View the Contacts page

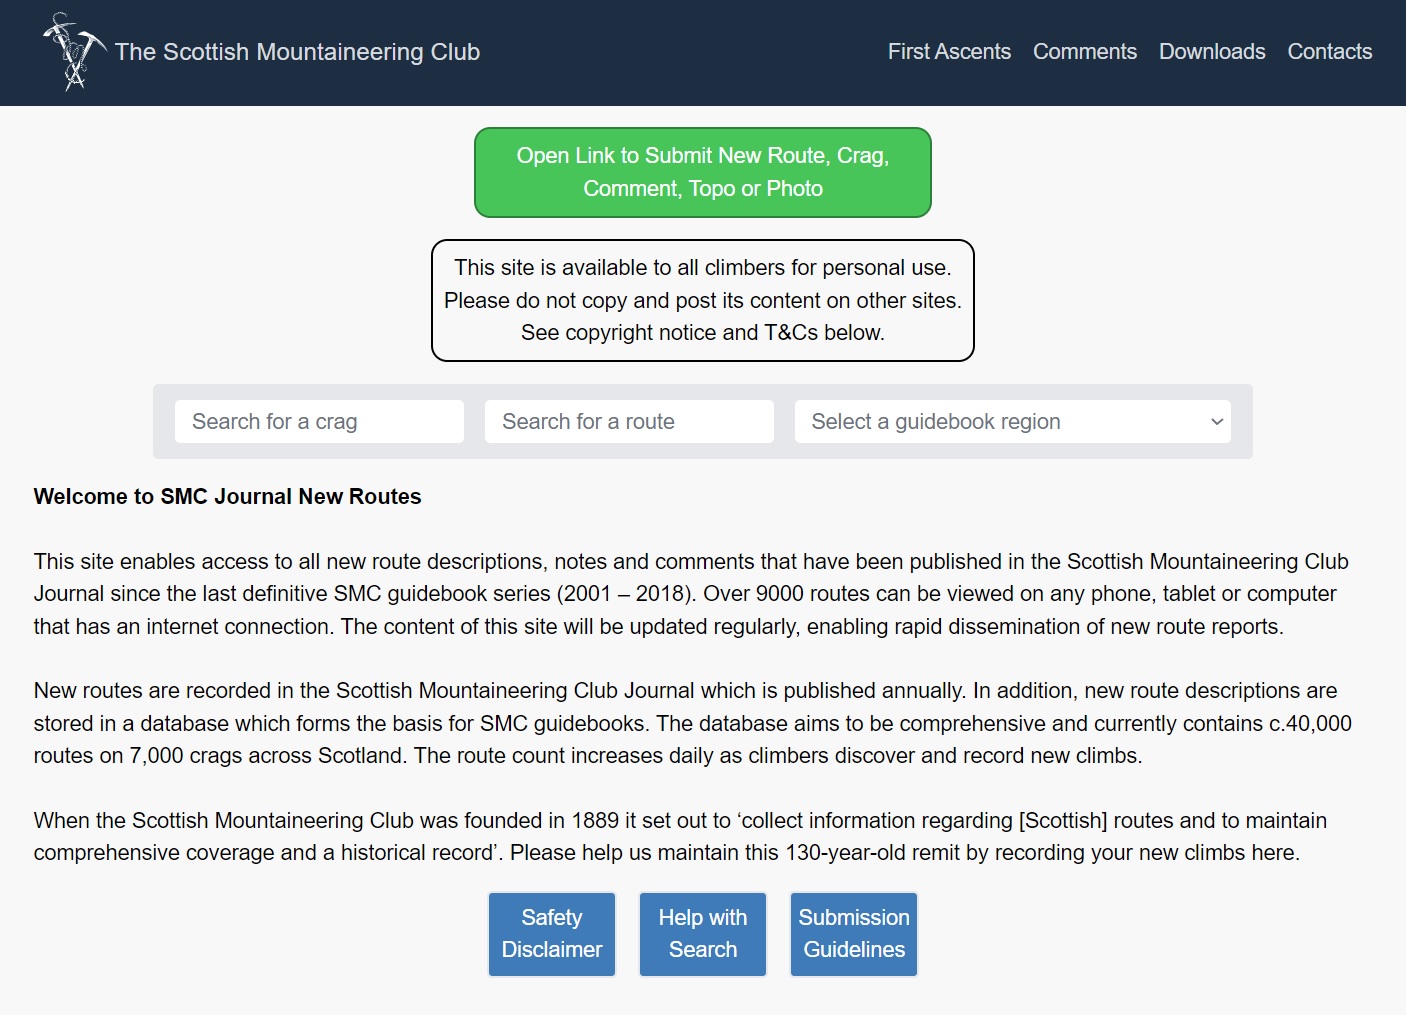click(x=1329, y=52)
